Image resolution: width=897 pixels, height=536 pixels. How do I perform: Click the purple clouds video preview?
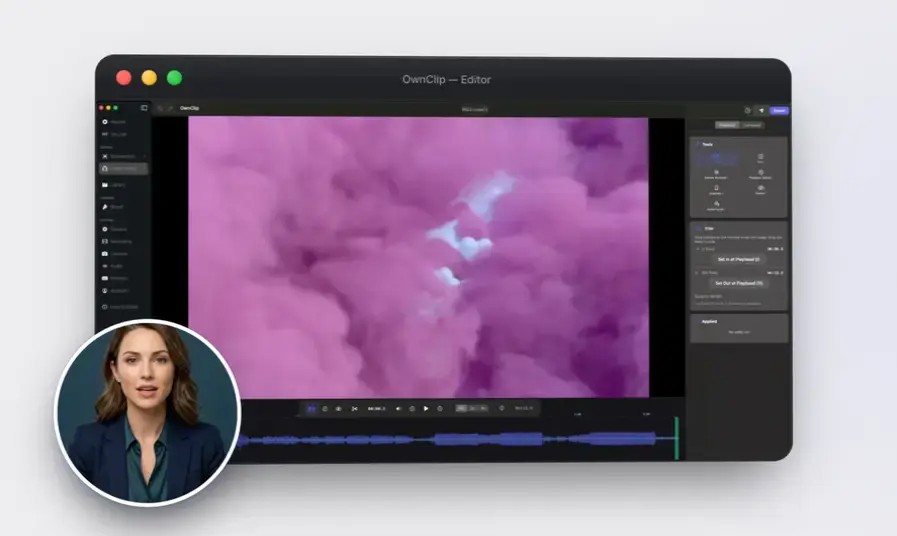pos(418,257)
